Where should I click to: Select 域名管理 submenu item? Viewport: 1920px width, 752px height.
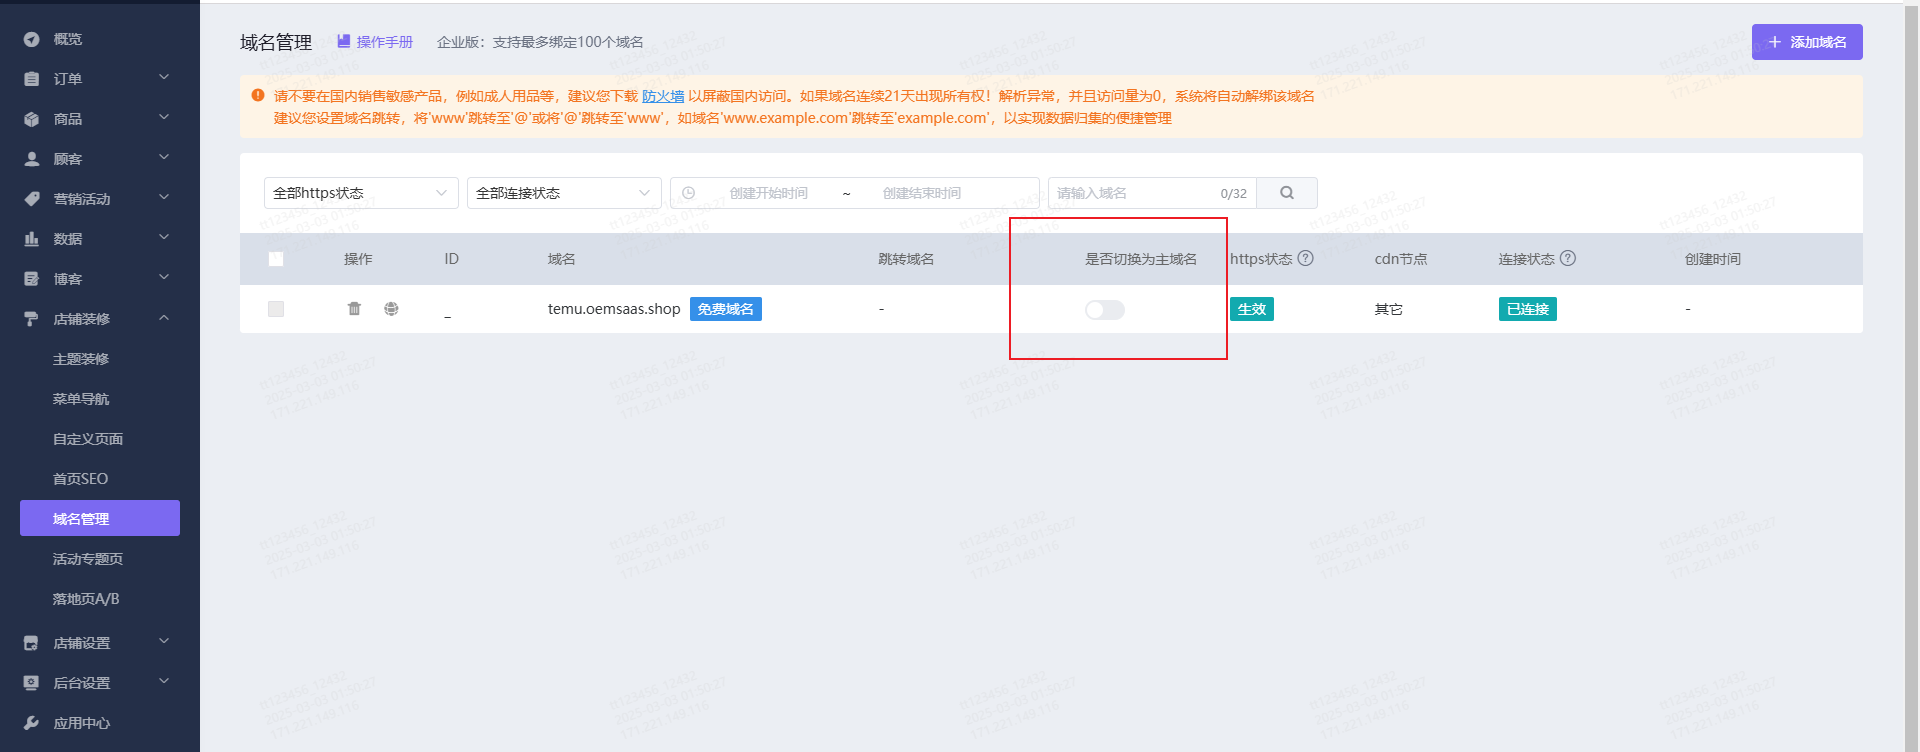coord(100,518)
